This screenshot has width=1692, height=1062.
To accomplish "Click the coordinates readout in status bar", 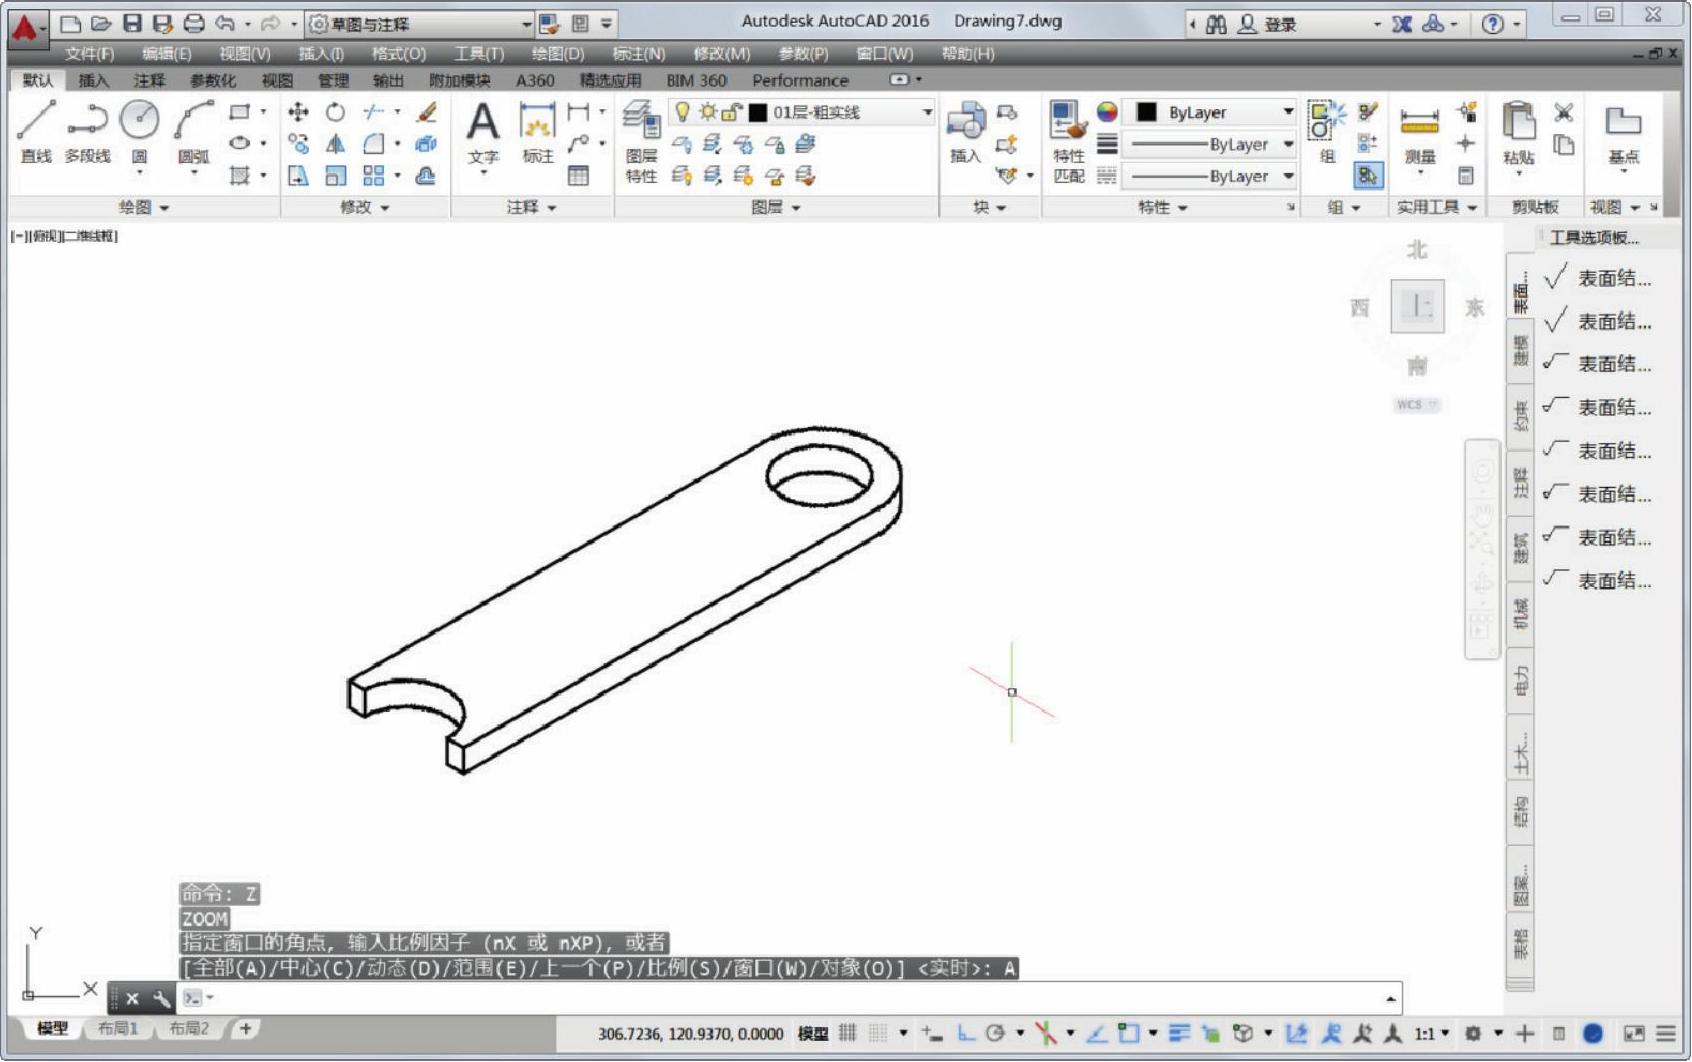I will click(x=690, y=1033).
